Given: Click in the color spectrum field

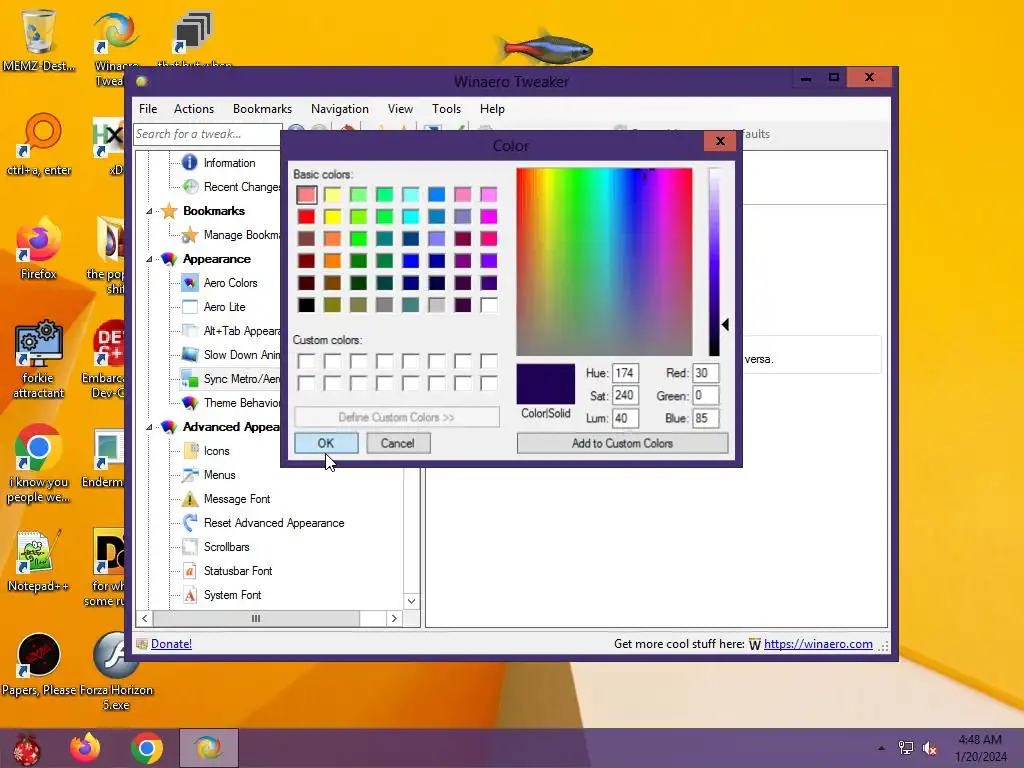Looking at the screenshot, I should pos(604,262).
